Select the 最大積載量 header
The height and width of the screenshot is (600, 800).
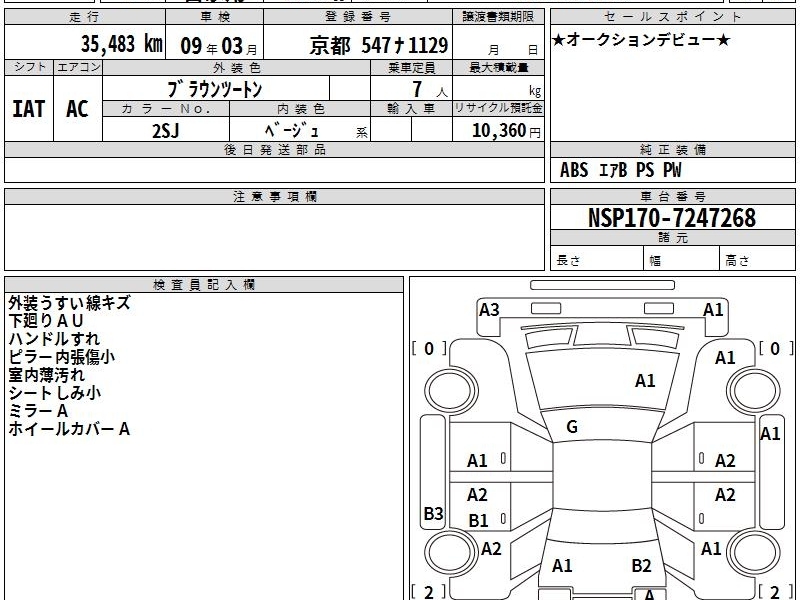click(x=498, y=68)
